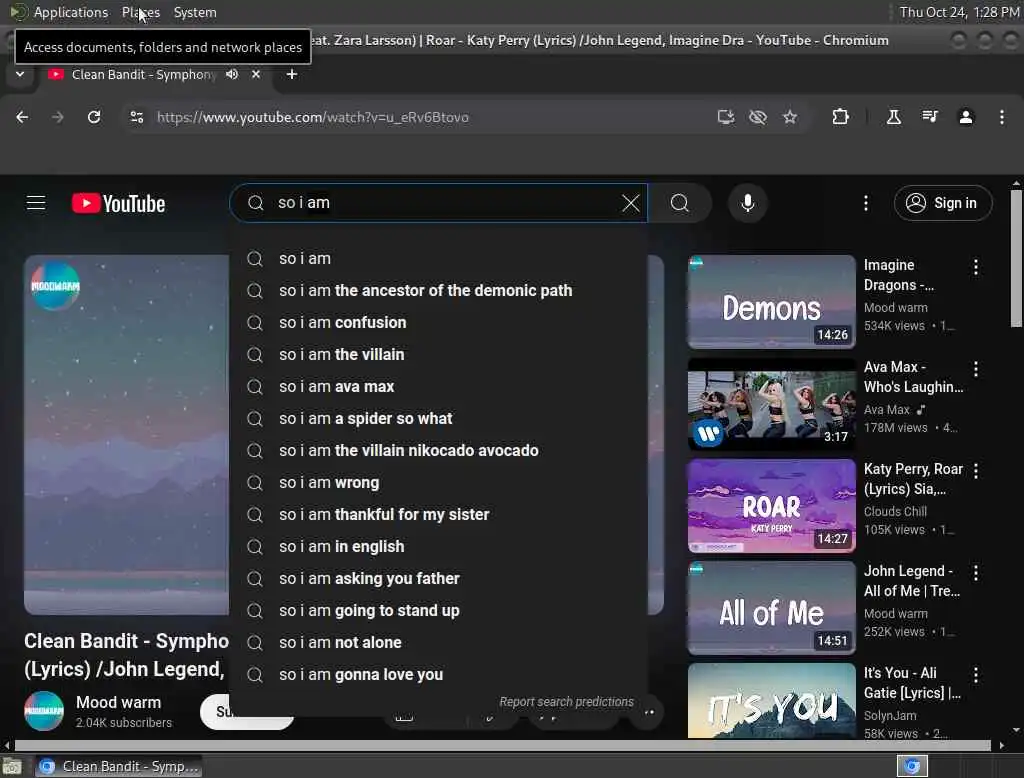Expand tab search dropdown arrow

coord(20,74)
